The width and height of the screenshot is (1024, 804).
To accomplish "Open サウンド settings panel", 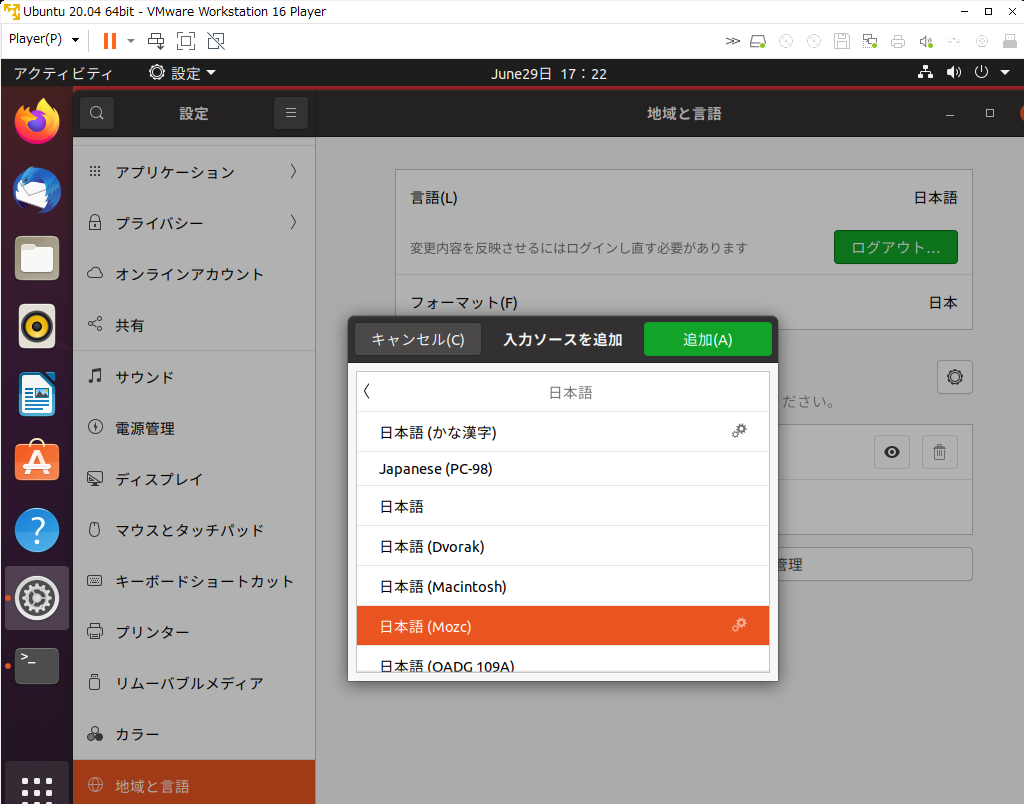I will [194, 377].
